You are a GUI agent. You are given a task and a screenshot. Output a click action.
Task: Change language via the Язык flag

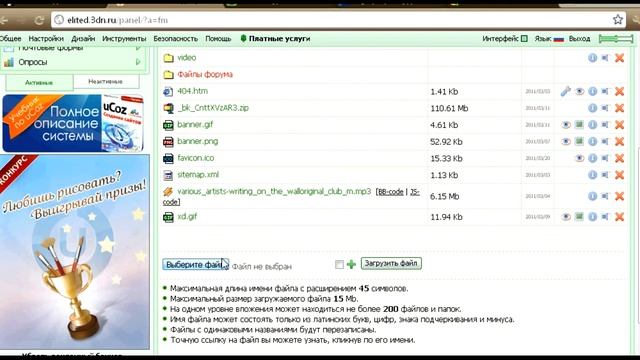[x=559, y=39]
